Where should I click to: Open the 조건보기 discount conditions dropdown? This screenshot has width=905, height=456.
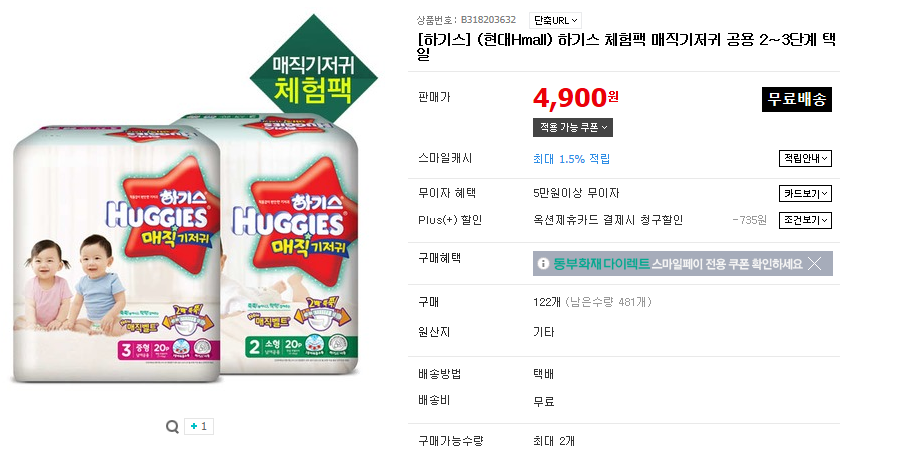[x=805, y=220]
